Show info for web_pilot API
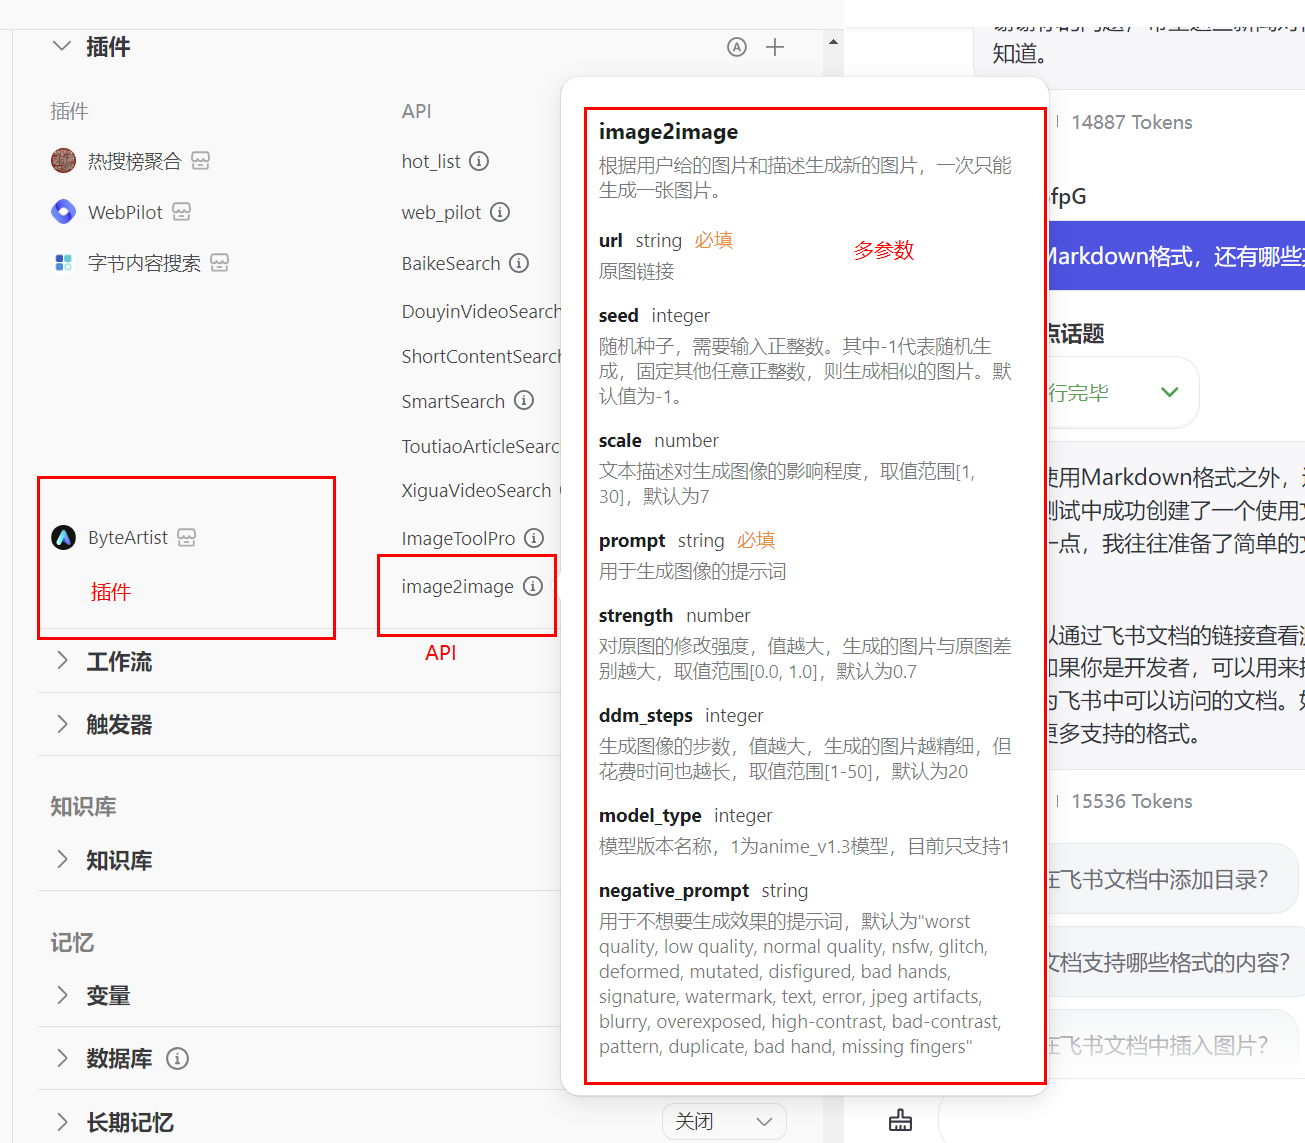1305x1143 pixels. pos(500,212)
